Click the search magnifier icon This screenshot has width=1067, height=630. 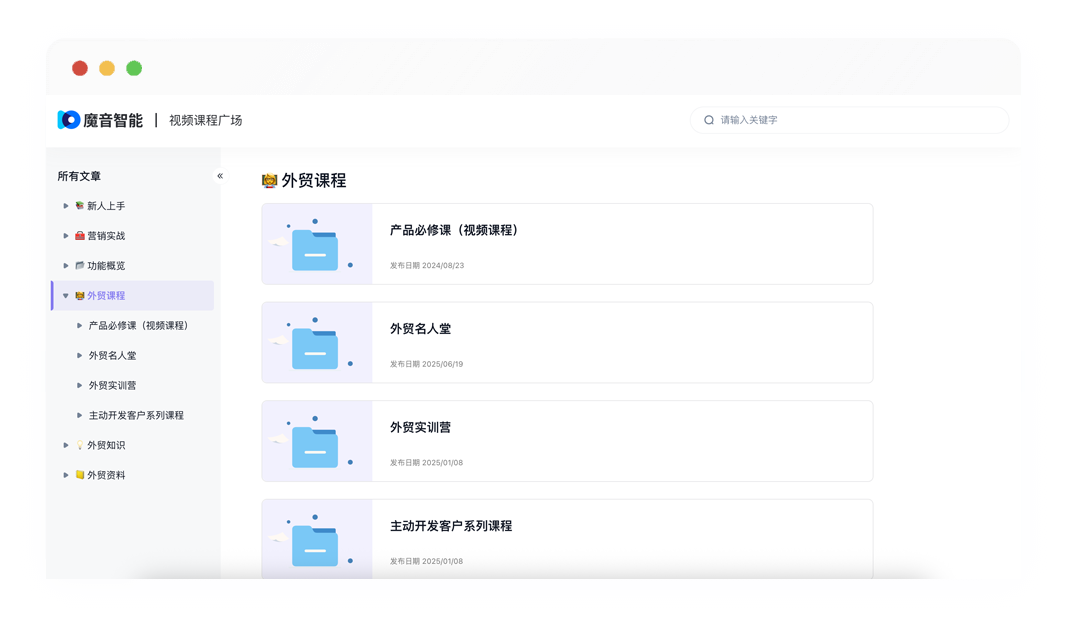pos(709,120)
